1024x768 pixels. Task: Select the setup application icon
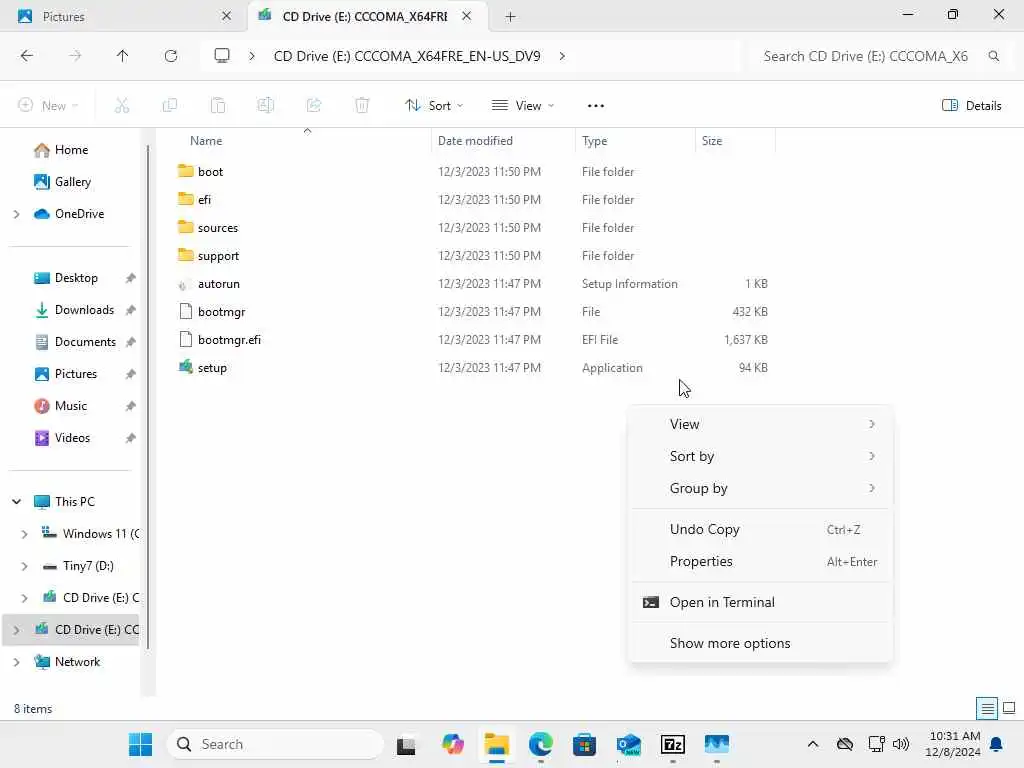pos(185,367)
